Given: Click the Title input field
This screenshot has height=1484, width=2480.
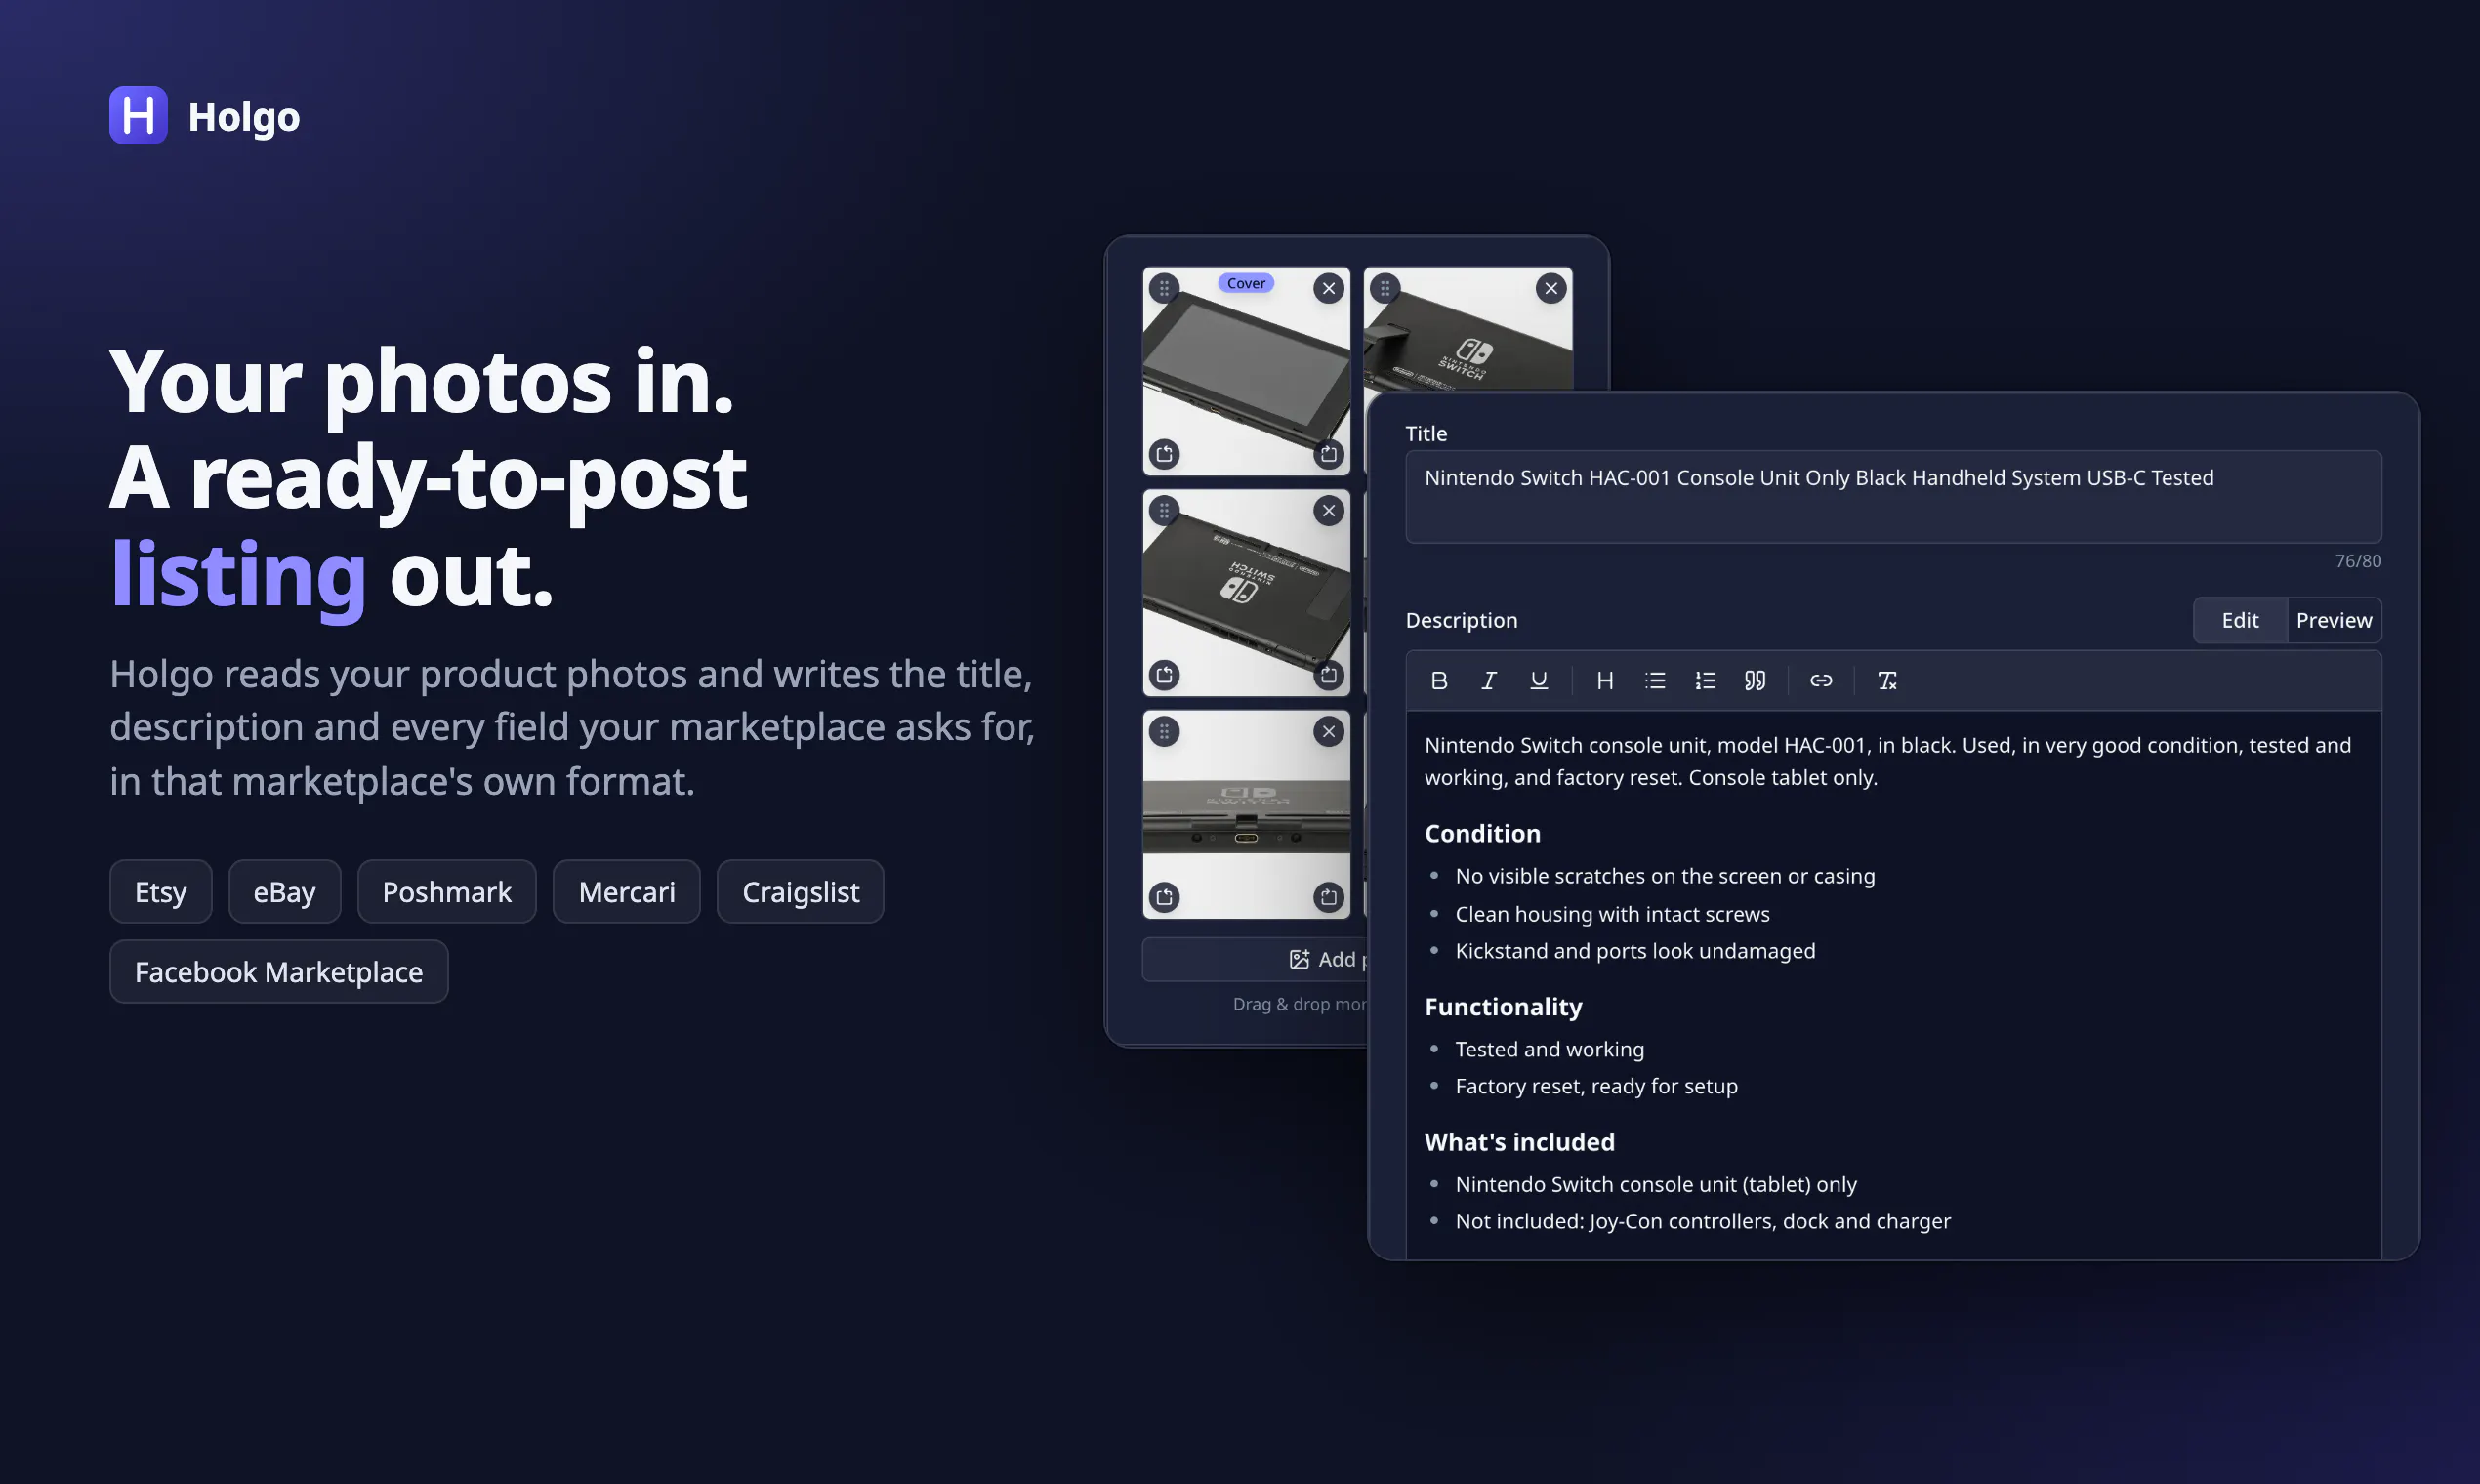Looking at the screenshot, I should coord(1893,497).
